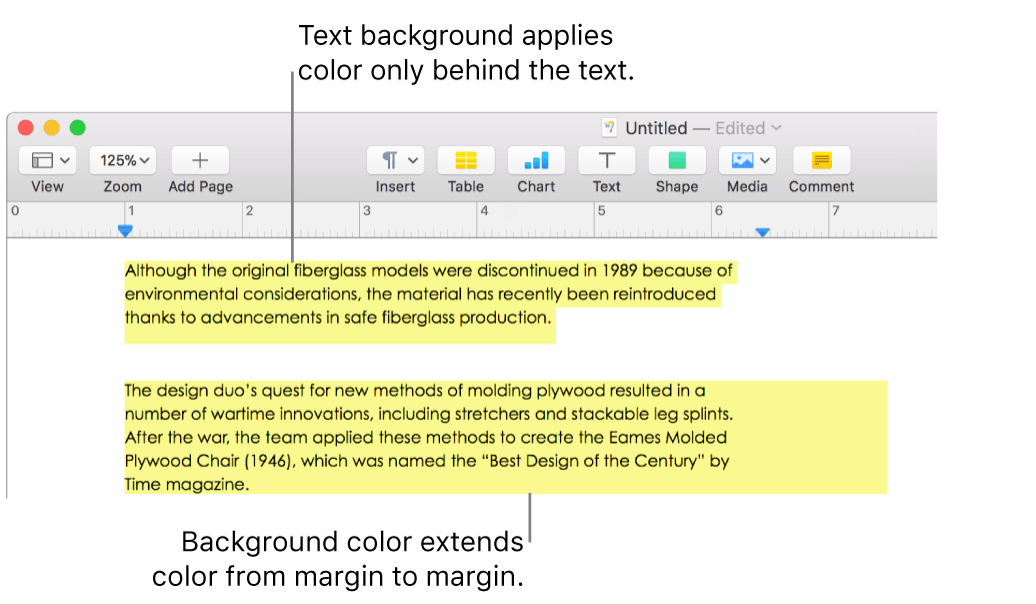Click the document proxy icon beside Untitled
The image size is (1036, 604).
point(610,128)
